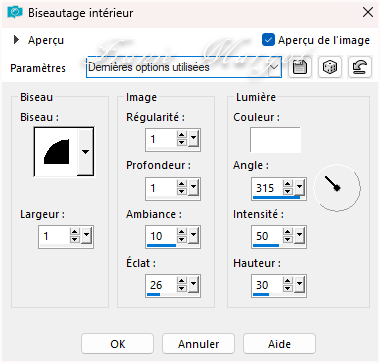Expand the Aperçu preview triangle
This screenshot has width=380, height=363.
(16, 40)
